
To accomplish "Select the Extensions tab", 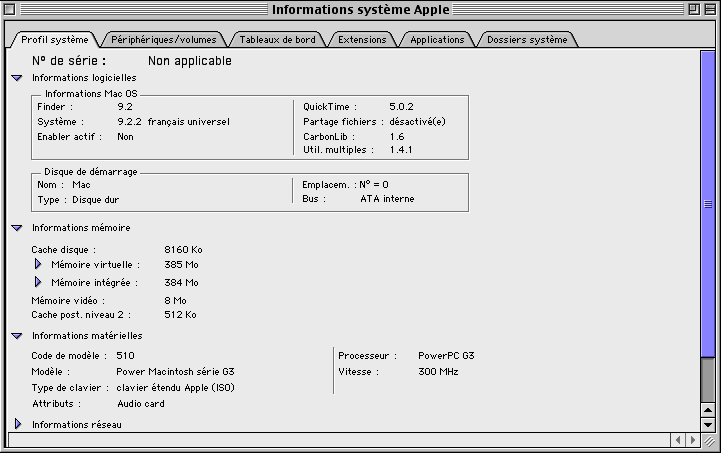I will click(x=362, y=40).
